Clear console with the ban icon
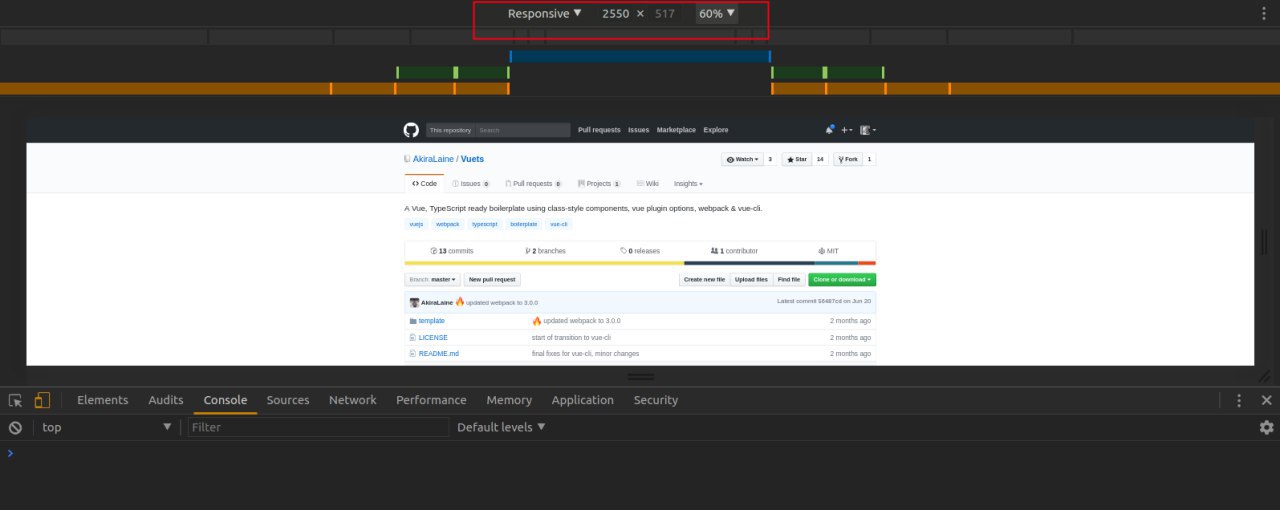 click(15, 427)
